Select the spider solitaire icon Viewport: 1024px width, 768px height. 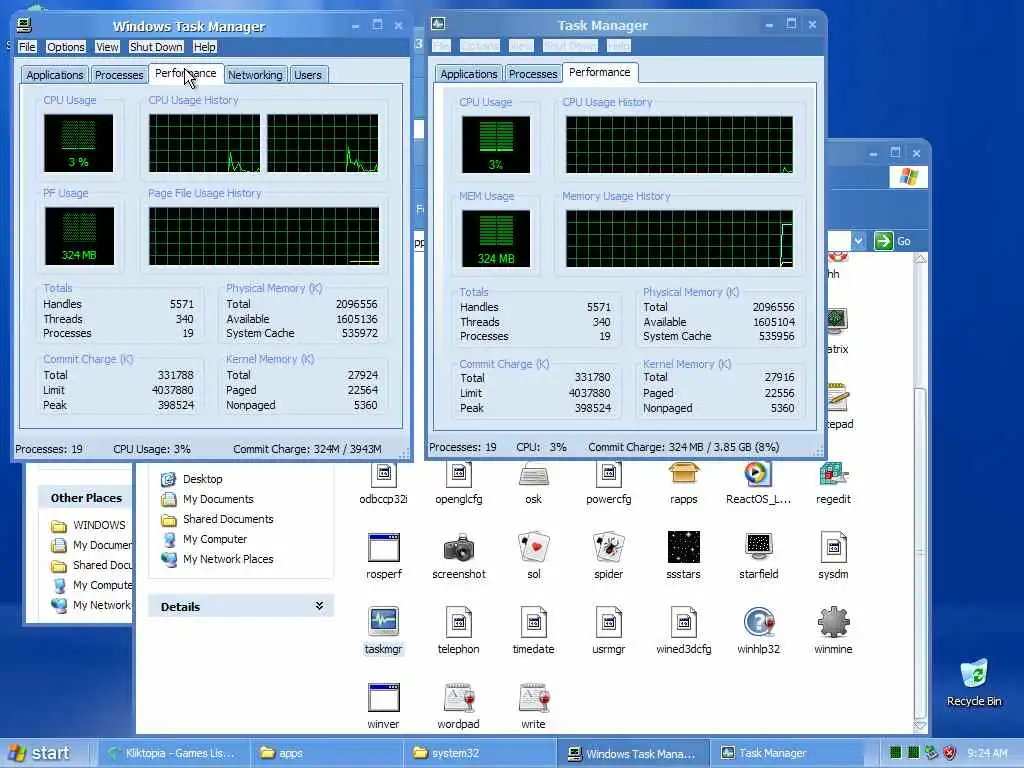coord(609,548)
